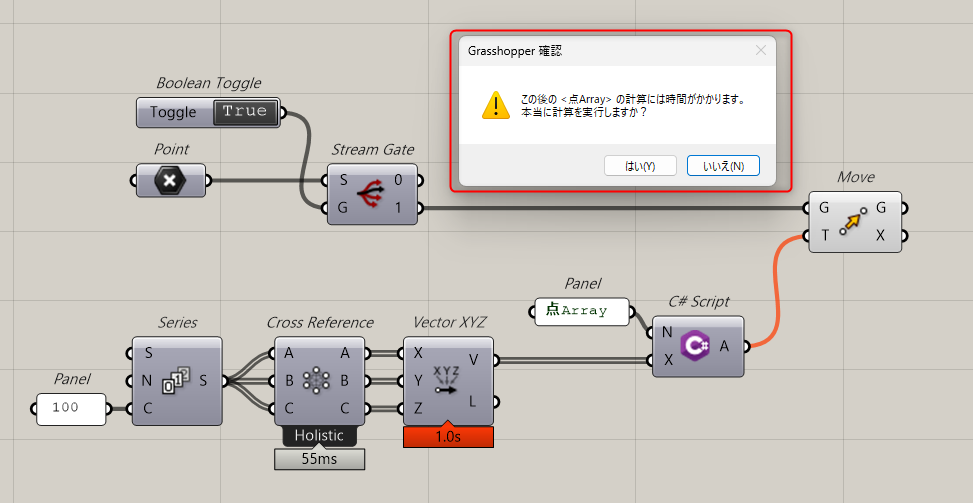
Task: Toggle the Boolean Toggle True value
Action: (x=245, y=112)
